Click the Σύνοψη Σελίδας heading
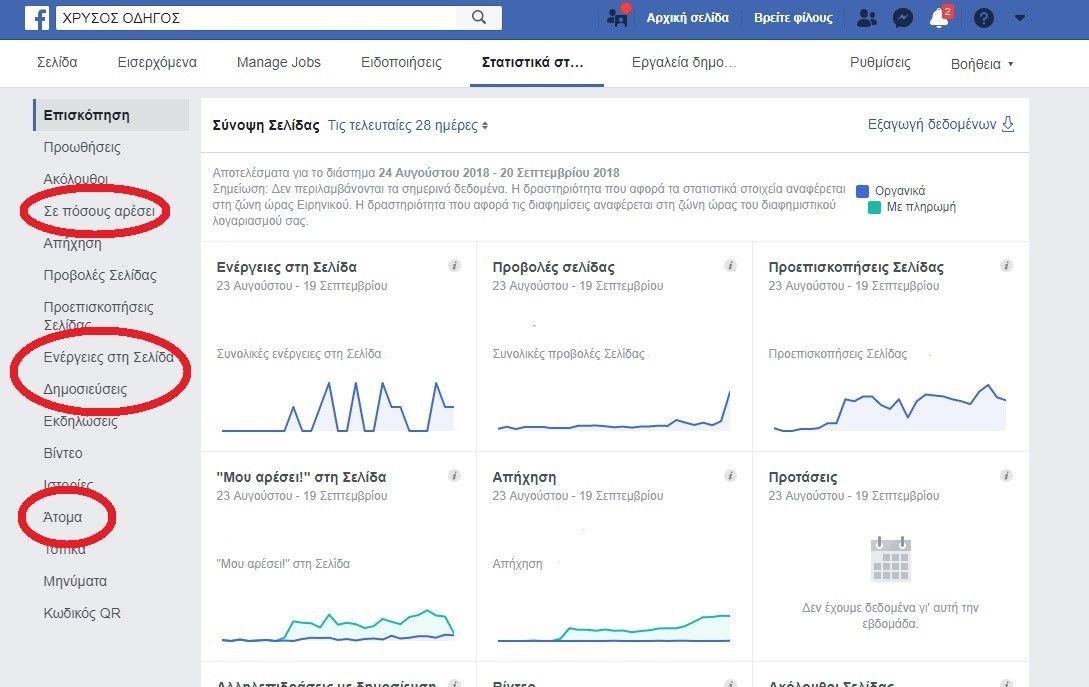1089x687 pixels. (x=266, y=126)
